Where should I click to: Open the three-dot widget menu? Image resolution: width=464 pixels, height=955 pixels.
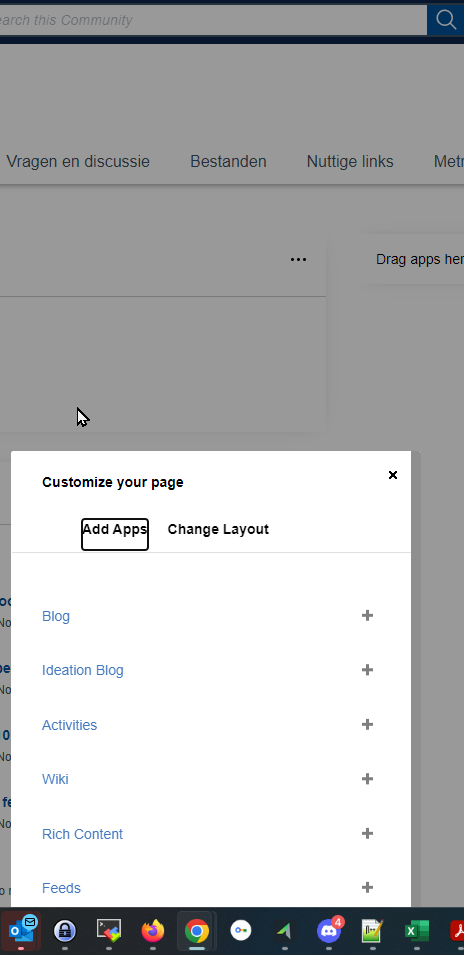click(x=298, y=259)
